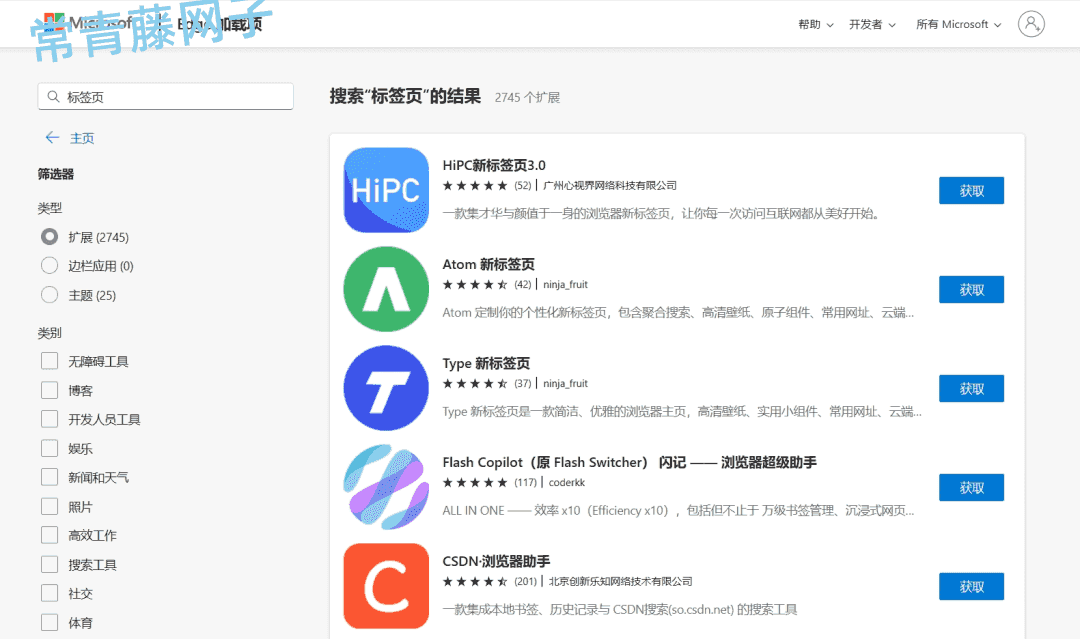Select the 边栏应用 (0) radio button
1080x639 pixels.
(50, 266)
